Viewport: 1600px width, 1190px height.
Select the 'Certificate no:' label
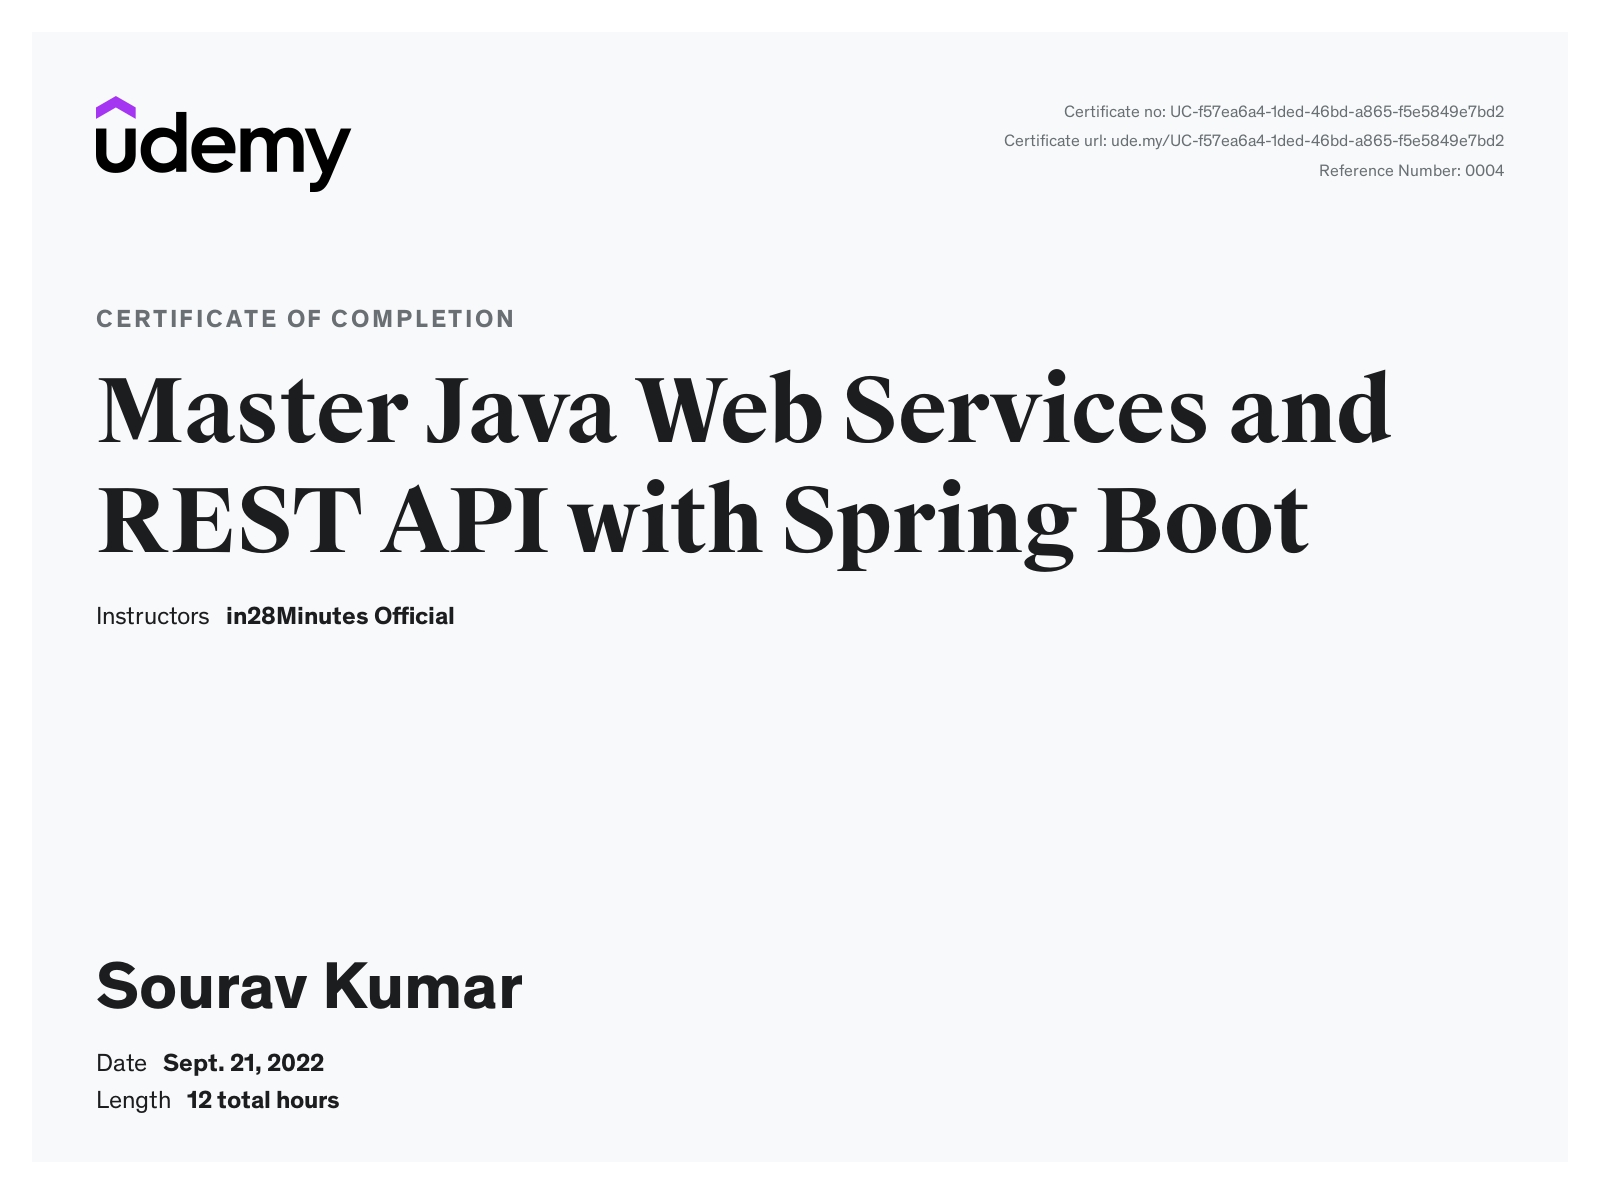[x=1114, y=112]
